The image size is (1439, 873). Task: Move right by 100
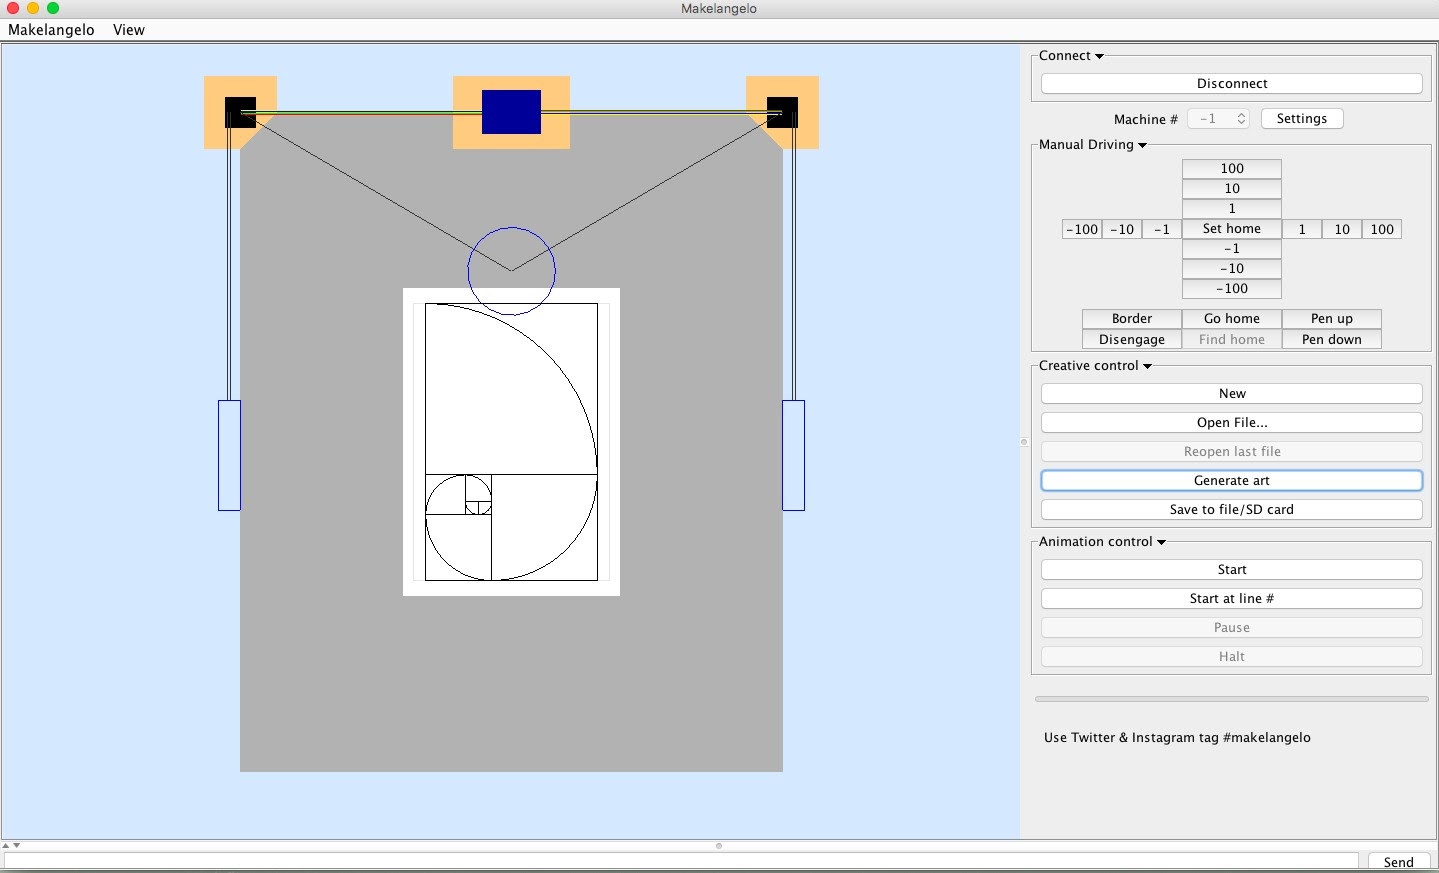pos(1382,230)
